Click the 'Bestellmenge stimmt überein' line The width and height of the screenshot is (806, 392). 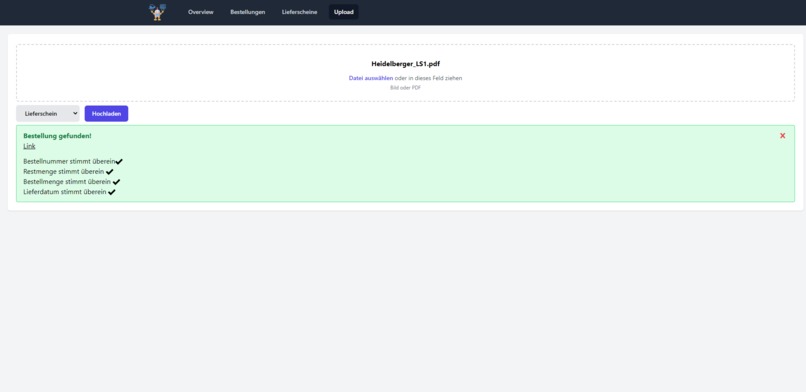point(71,182)
